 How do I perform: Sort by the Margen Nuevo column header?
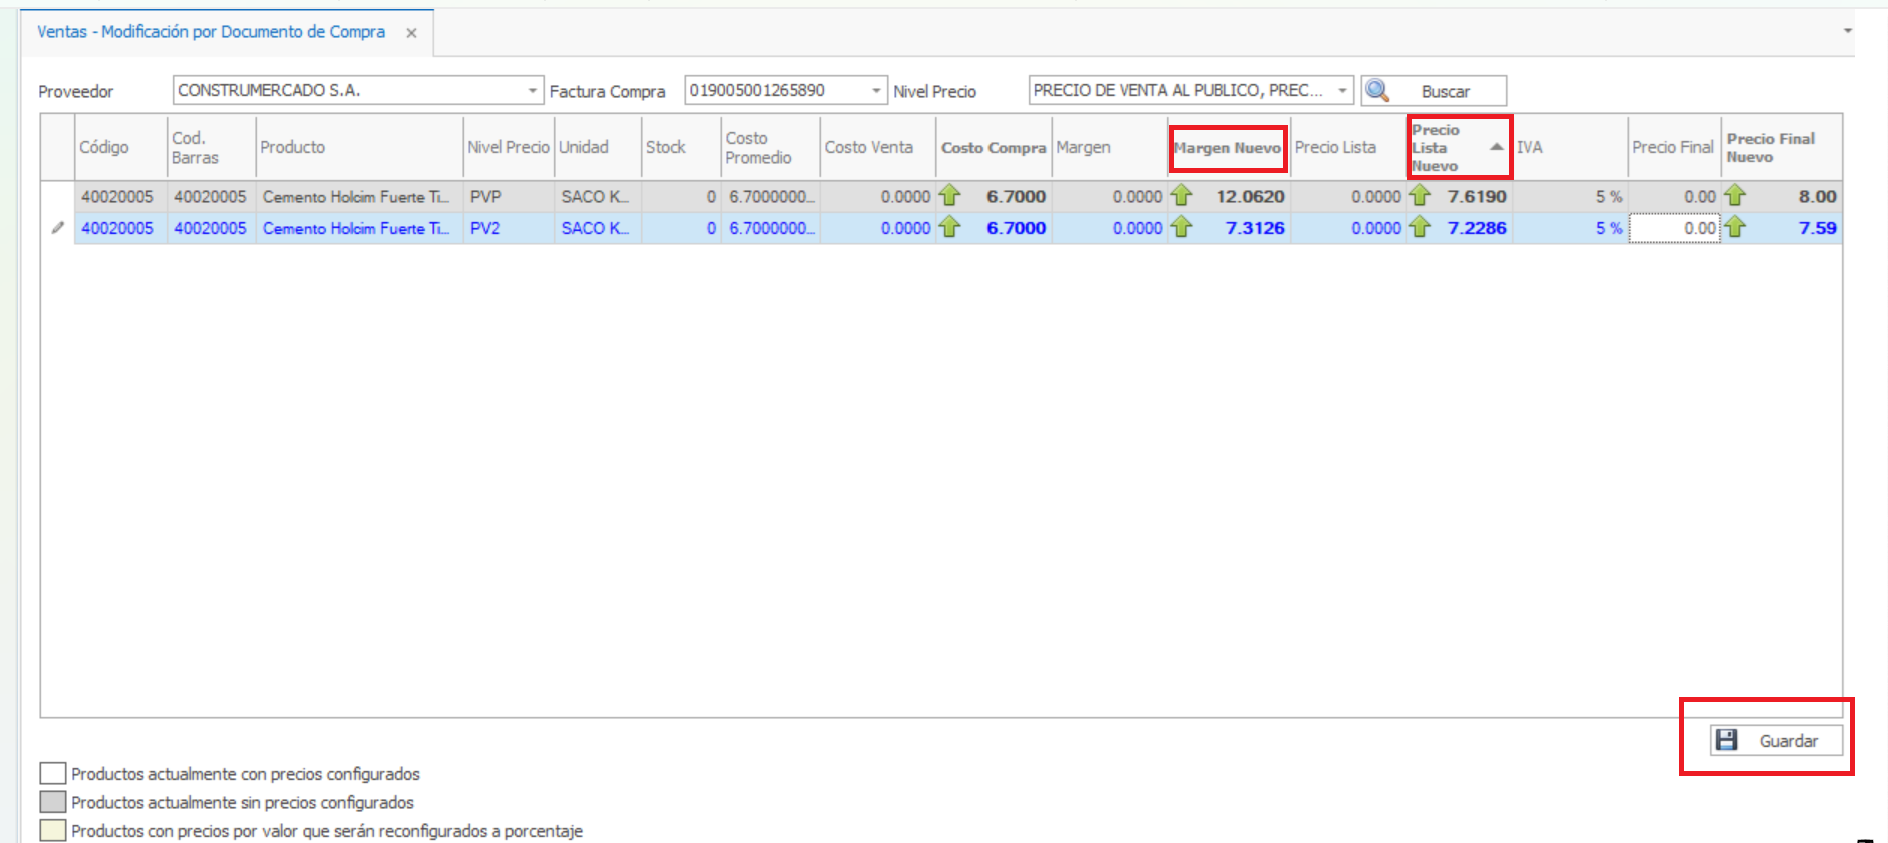click(x=1227, y=148)
